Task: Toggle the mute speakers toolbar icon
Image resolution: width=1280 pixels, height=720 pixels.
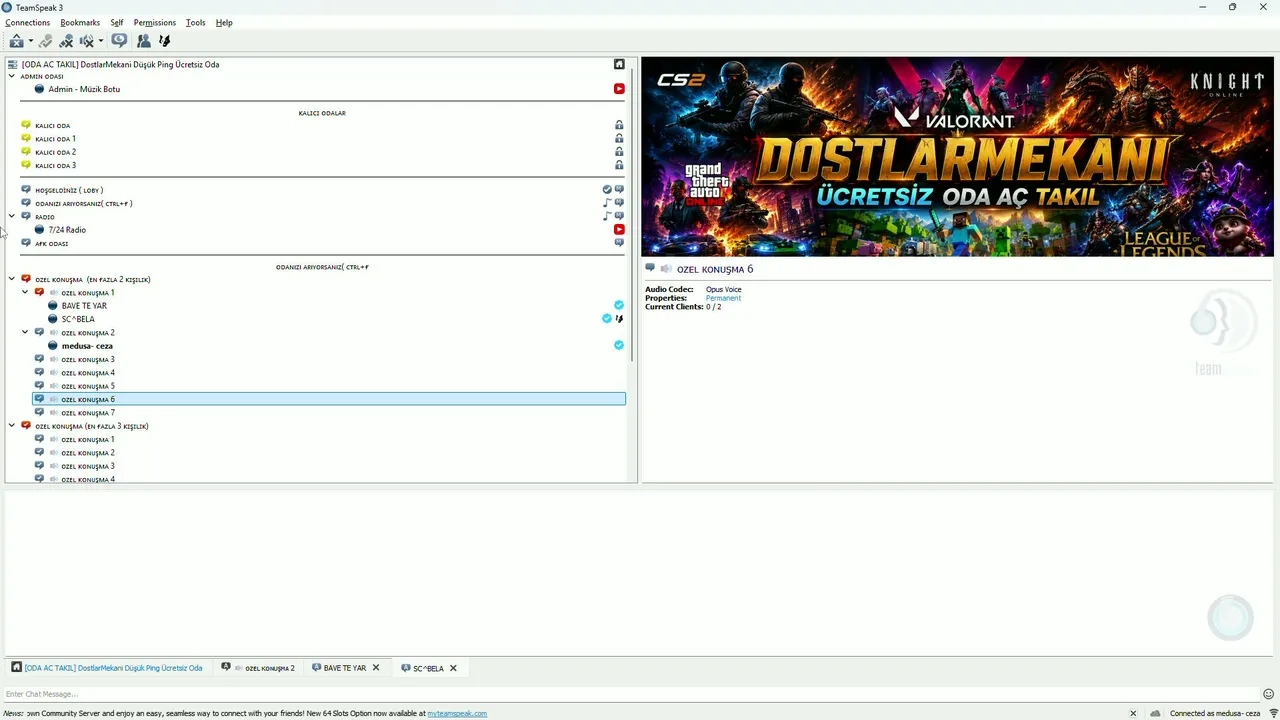Action: pyautogui.click(x=87, y=41)
